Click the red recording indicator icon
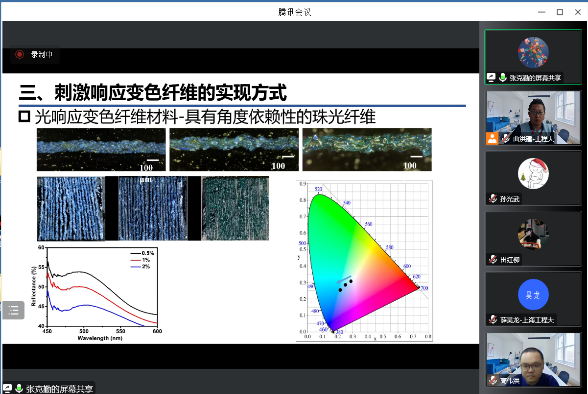588x394 pixels. pos(20,55)
